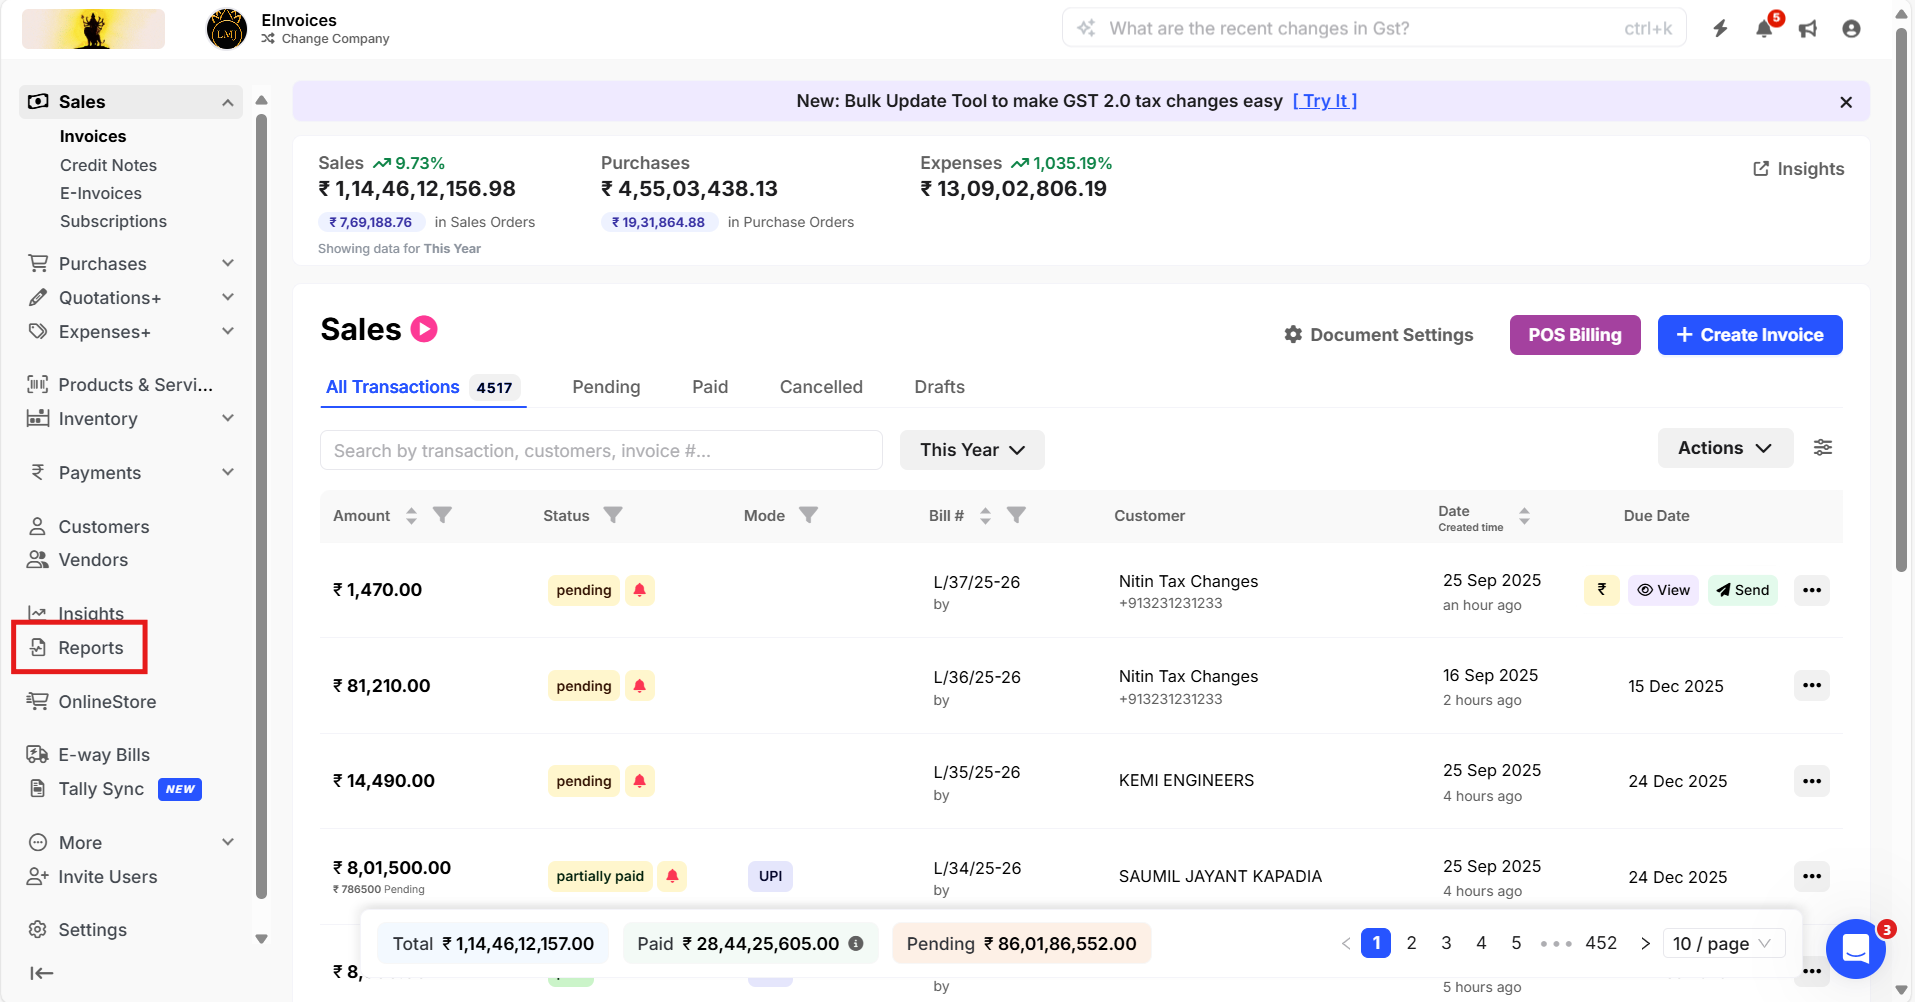
Task: Collapse the sidebar with arrow icon
Action: click(x=41, y=973)
